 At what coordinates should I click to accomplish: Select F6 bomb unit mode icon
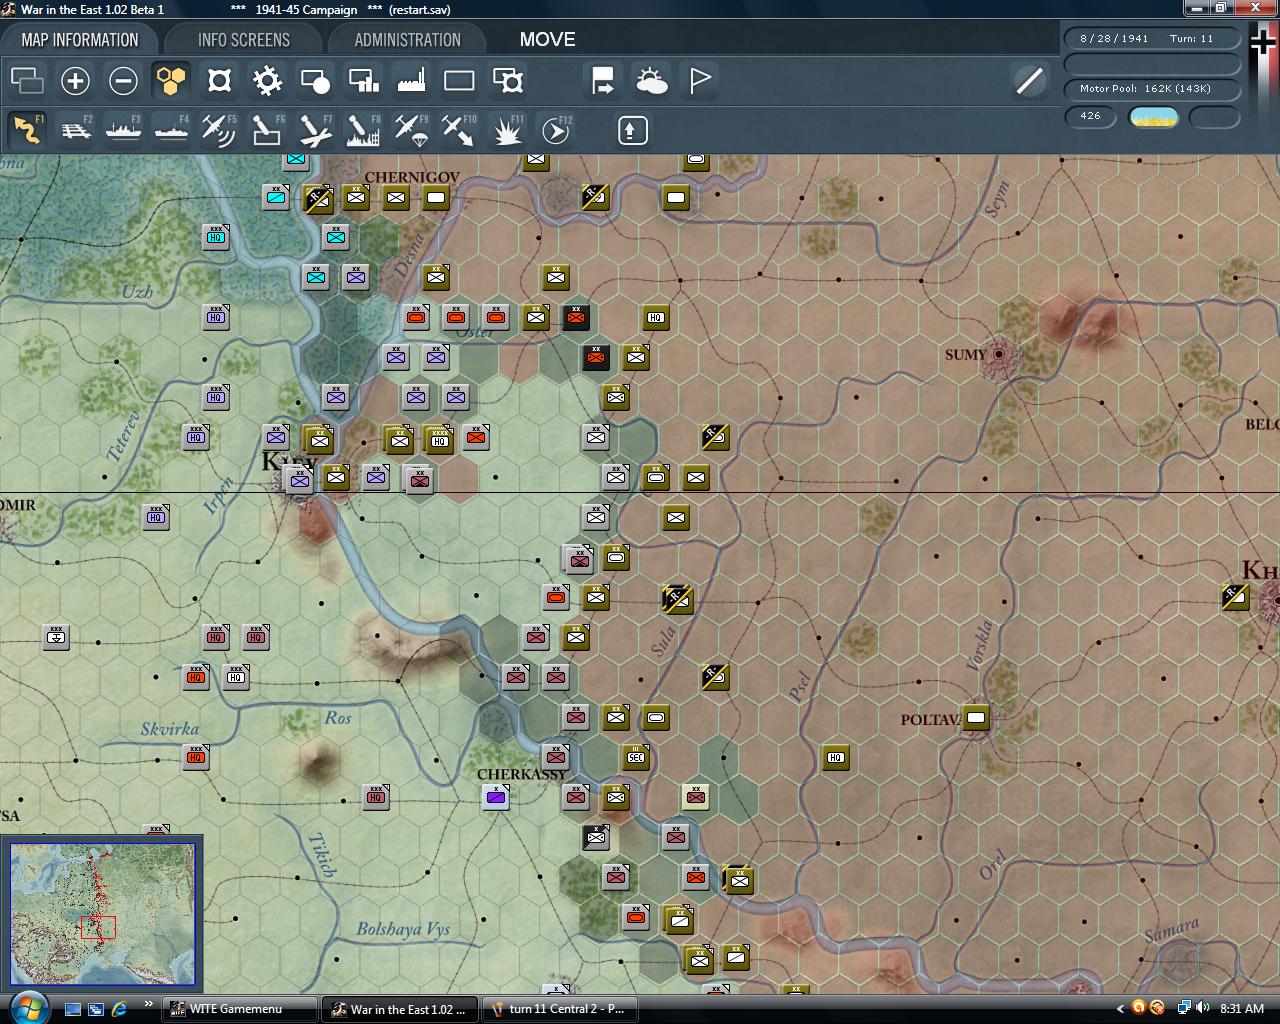267,130
